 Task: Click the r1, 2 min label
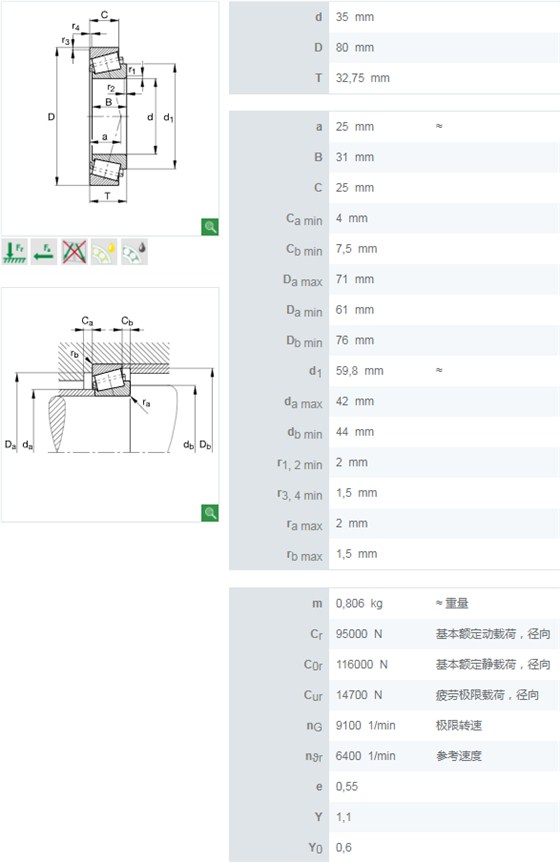click(300, 465)
